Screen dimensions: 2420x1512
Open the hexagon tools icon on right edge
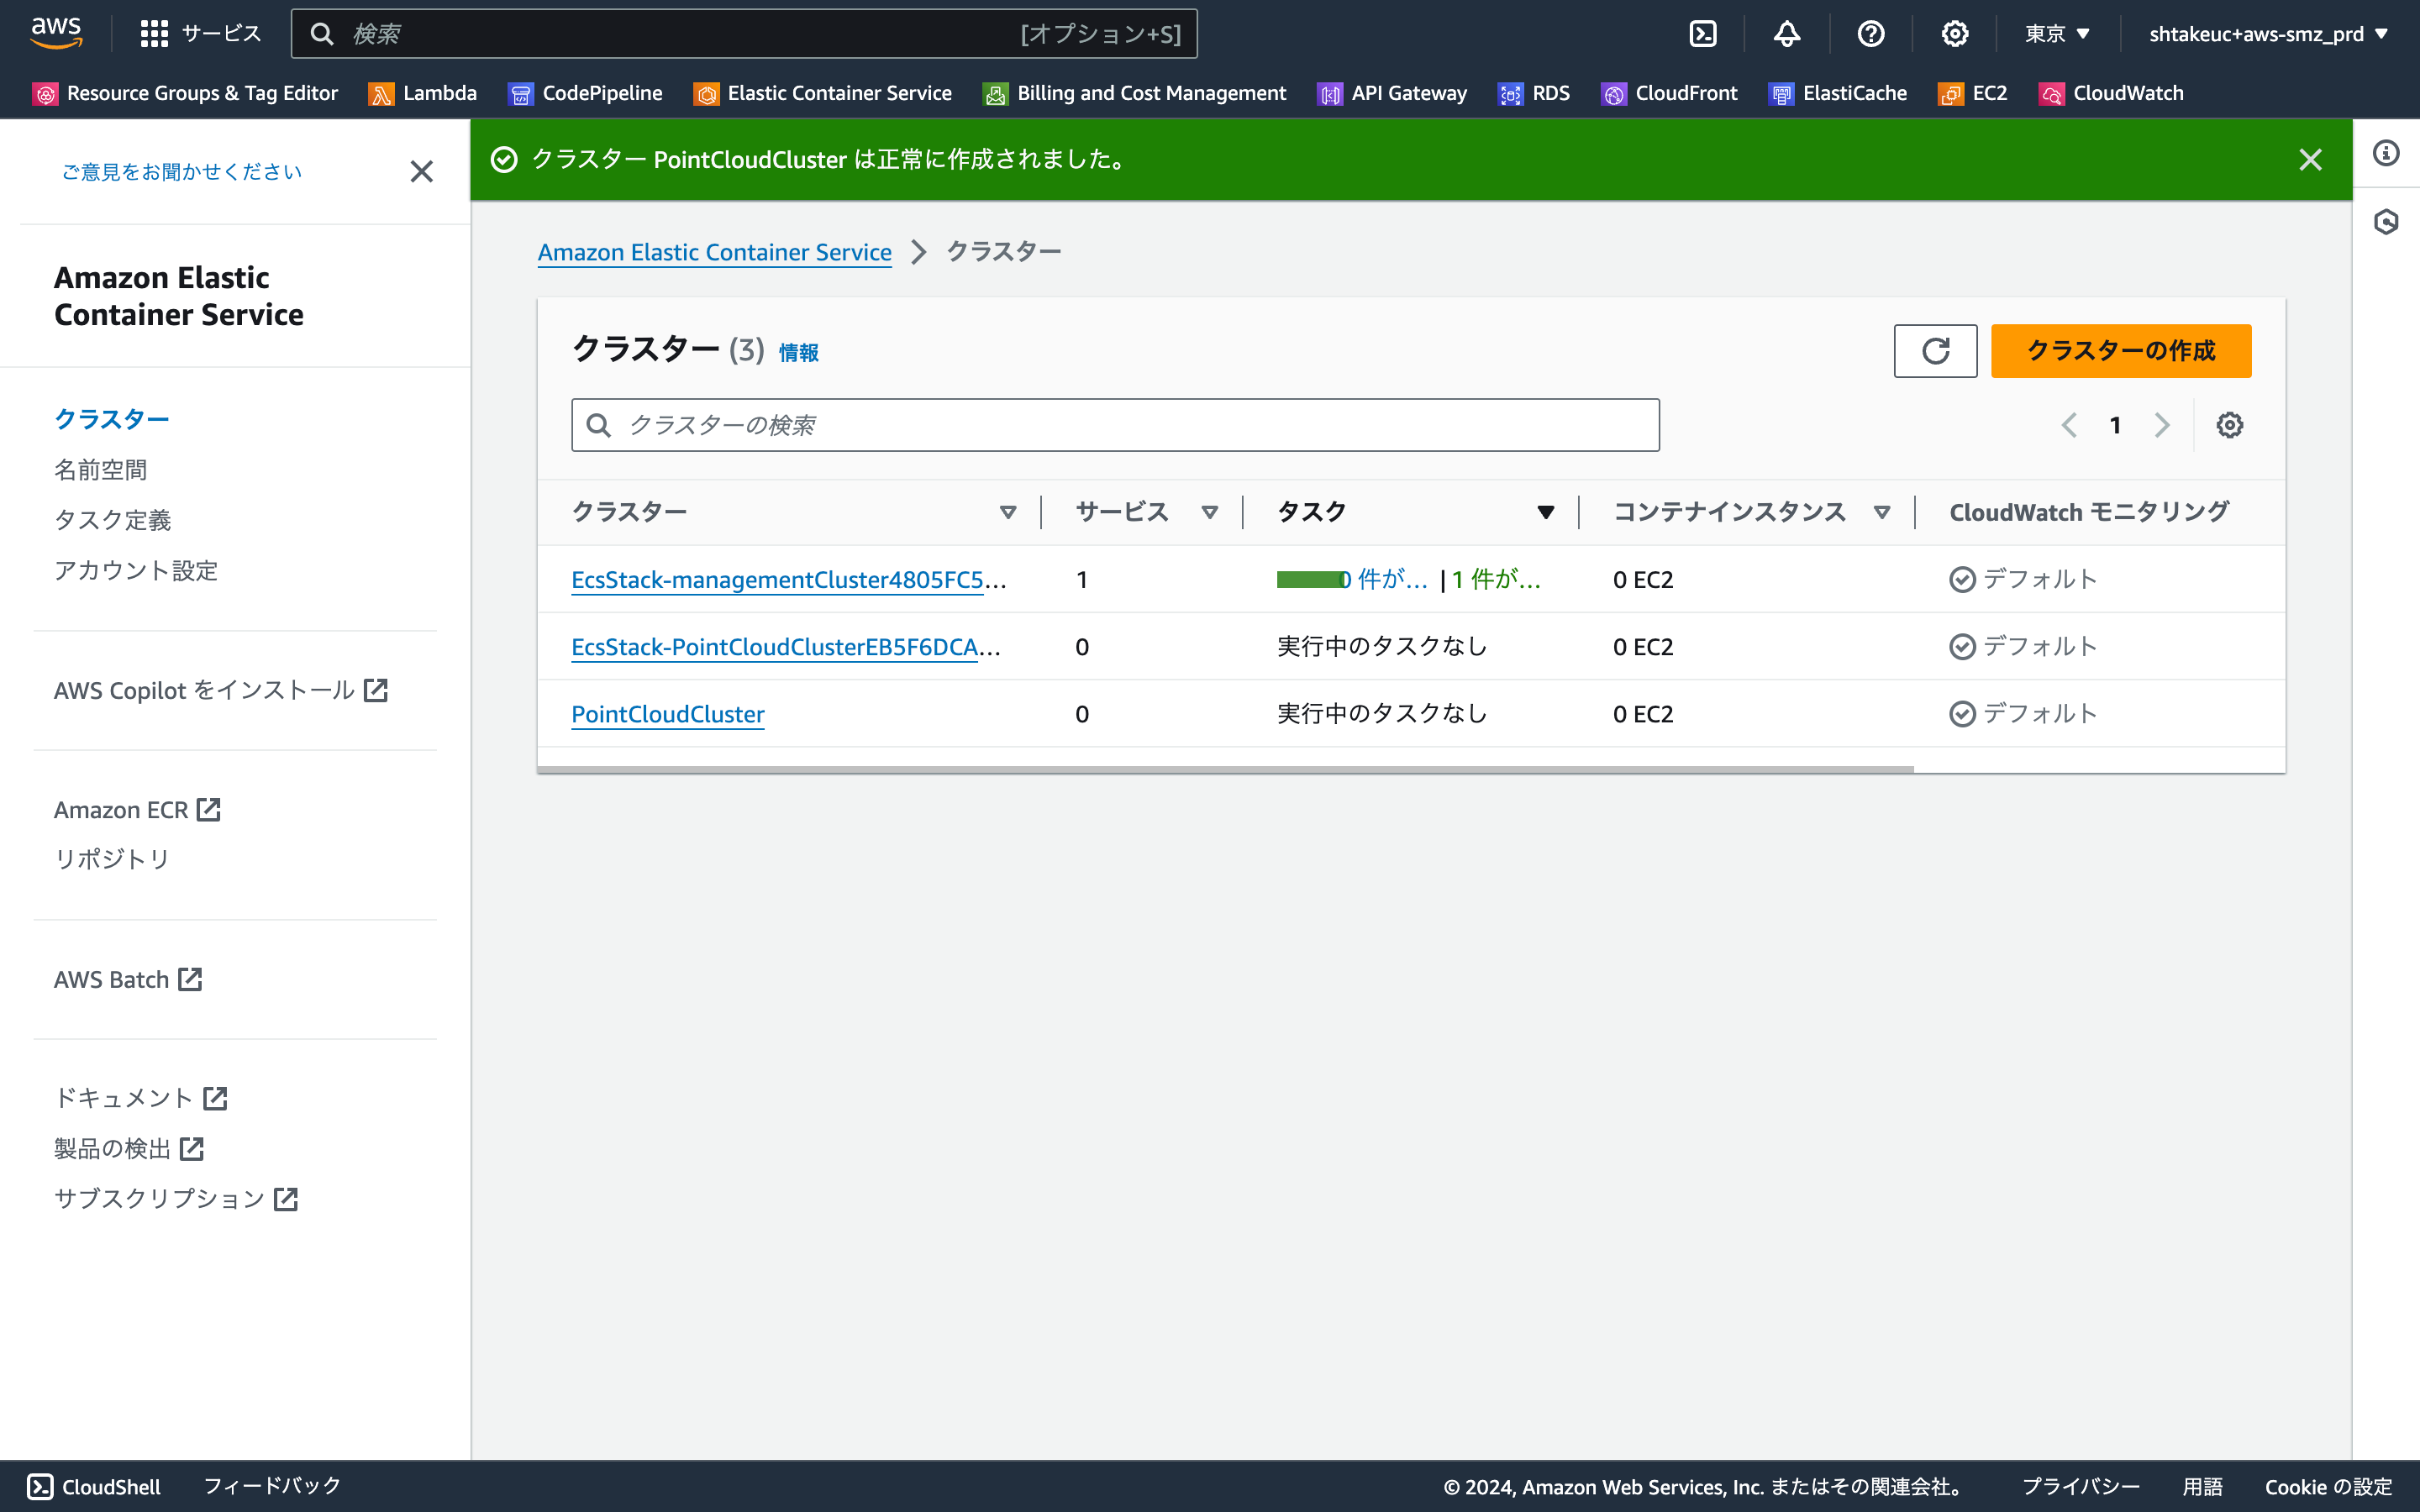tap(2386, 221)
